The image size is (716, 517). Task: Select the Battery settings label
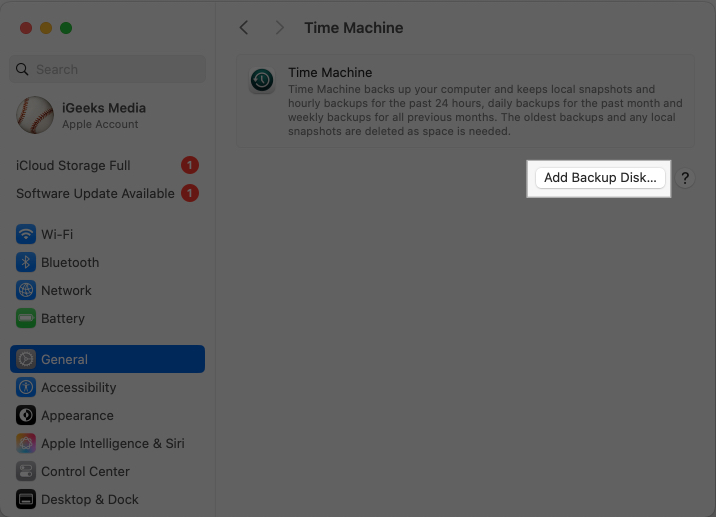coord(63,319)
